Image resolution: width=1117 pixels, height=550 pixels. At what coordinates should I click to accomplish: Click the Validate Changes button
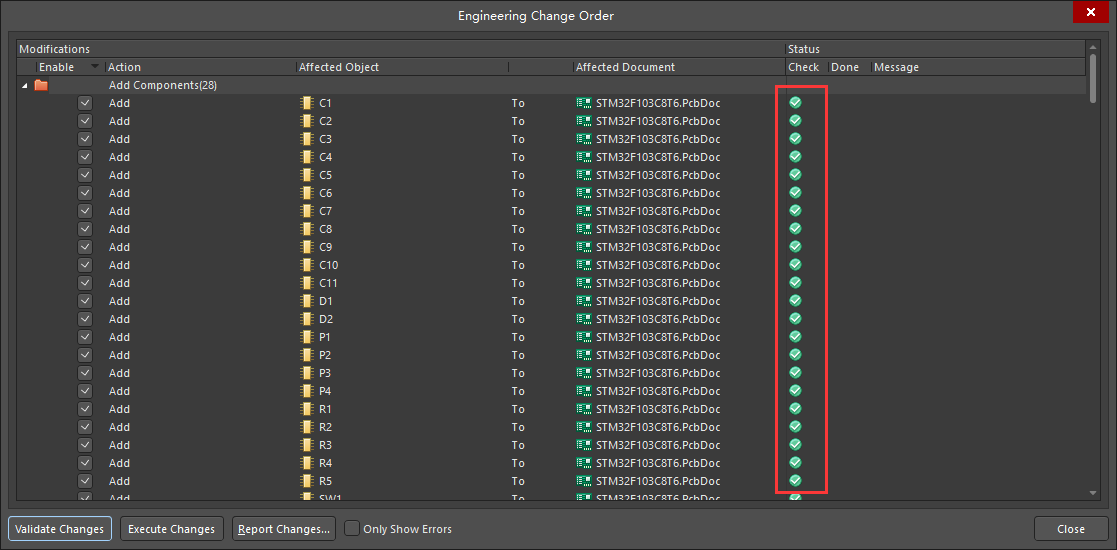[x=60, y=529]
